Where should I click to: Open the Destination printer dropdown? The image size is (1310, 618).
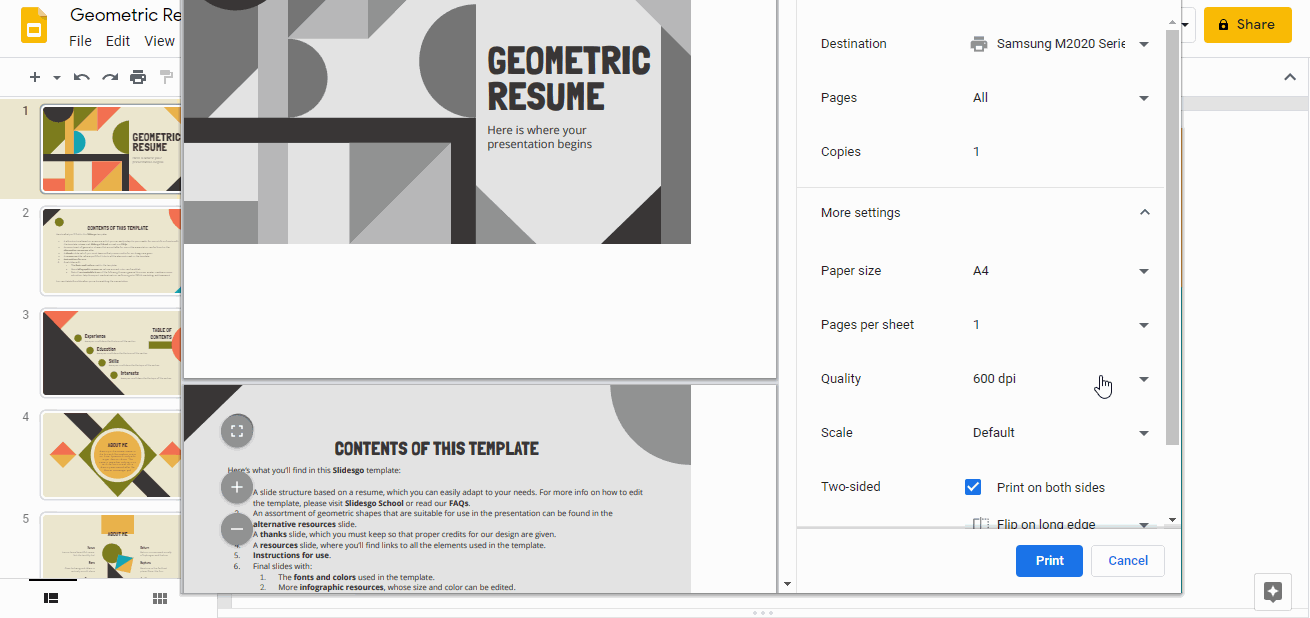(x=1060, y=44)
